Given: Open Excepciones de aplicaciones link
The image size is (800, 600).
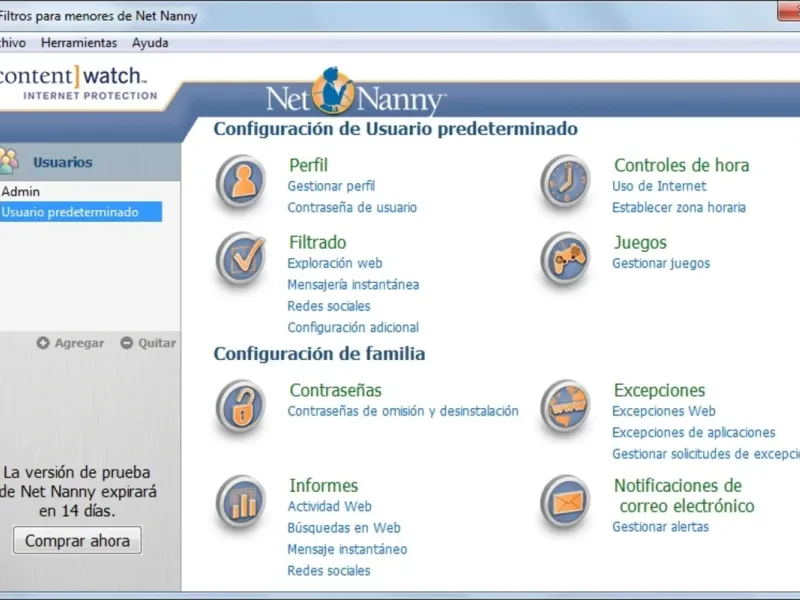Looking at the screenshot, I should point(693,433).
